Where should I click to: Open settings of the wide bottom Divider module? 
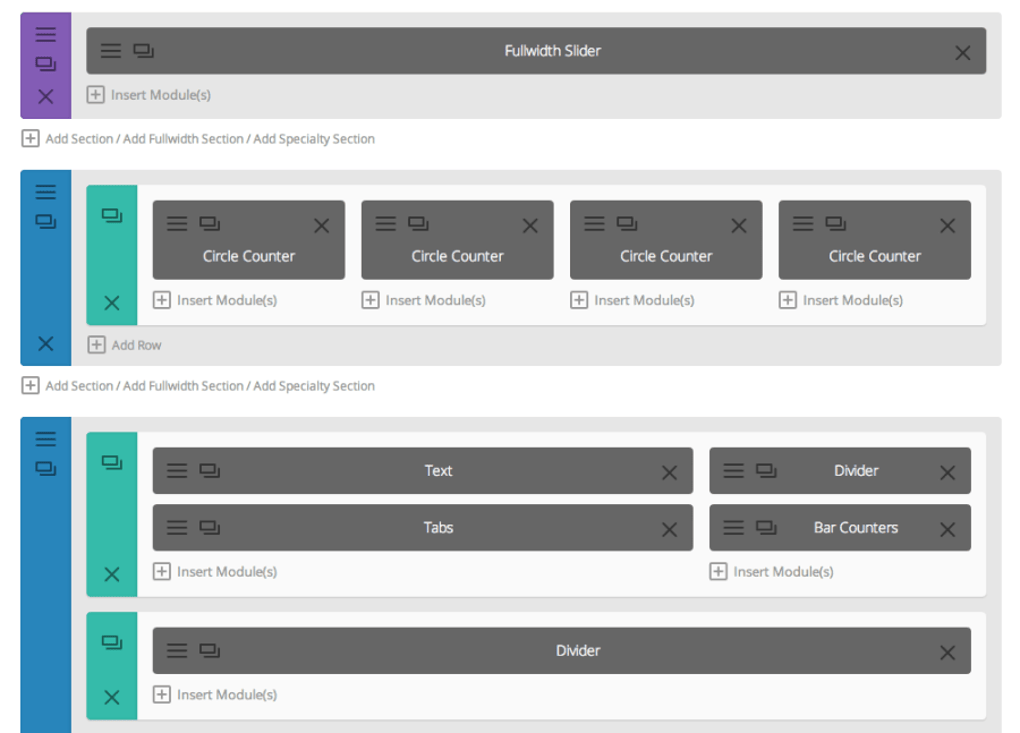pyautogui.click(x=177, y=651)
